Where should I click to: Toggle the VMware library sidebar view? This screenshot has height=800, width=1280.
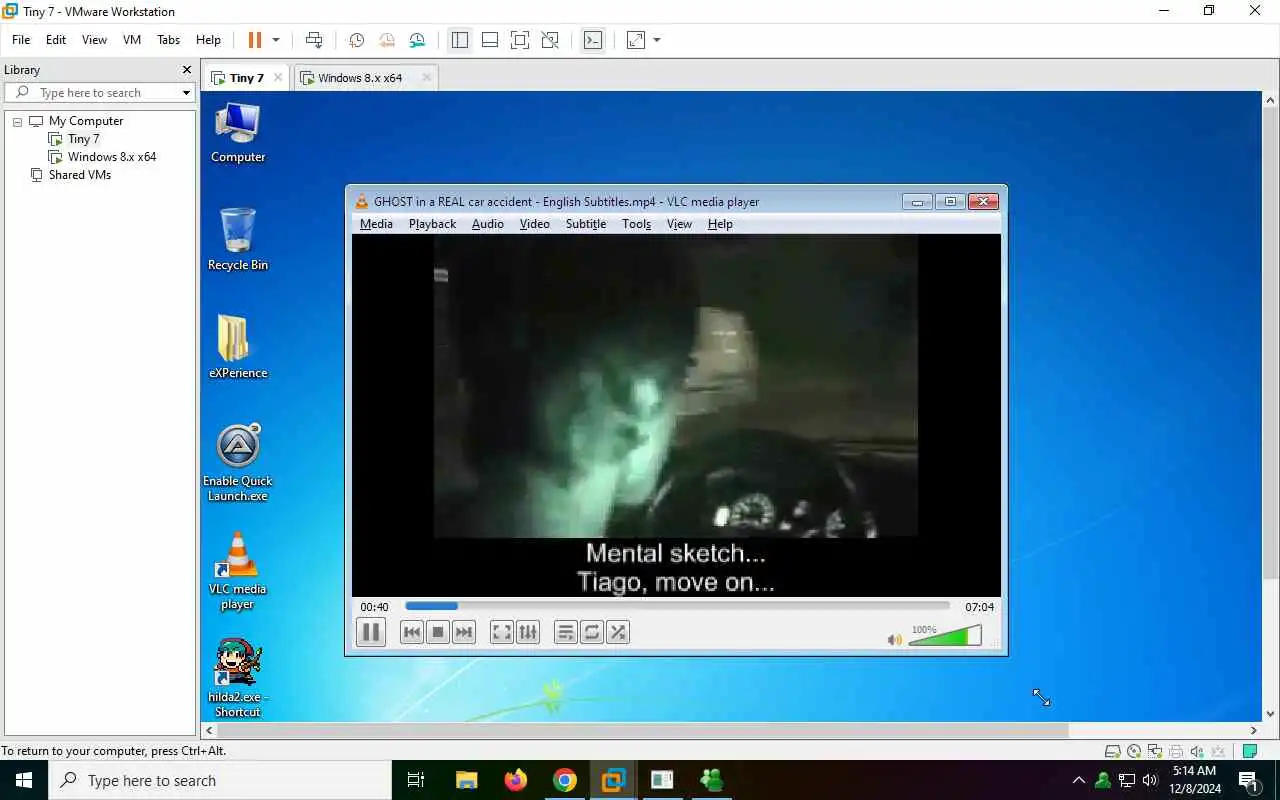[460, 40]
